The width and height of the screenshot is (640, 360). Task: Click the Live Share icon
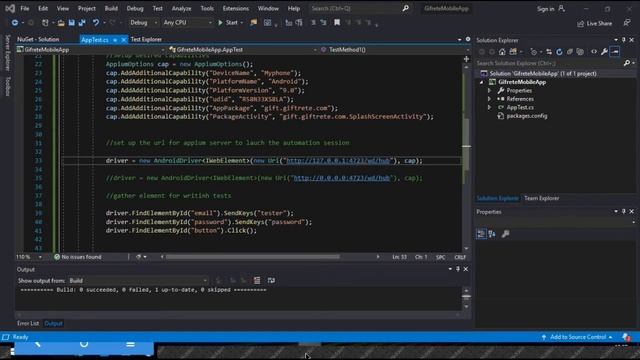[x=580, y=24]
